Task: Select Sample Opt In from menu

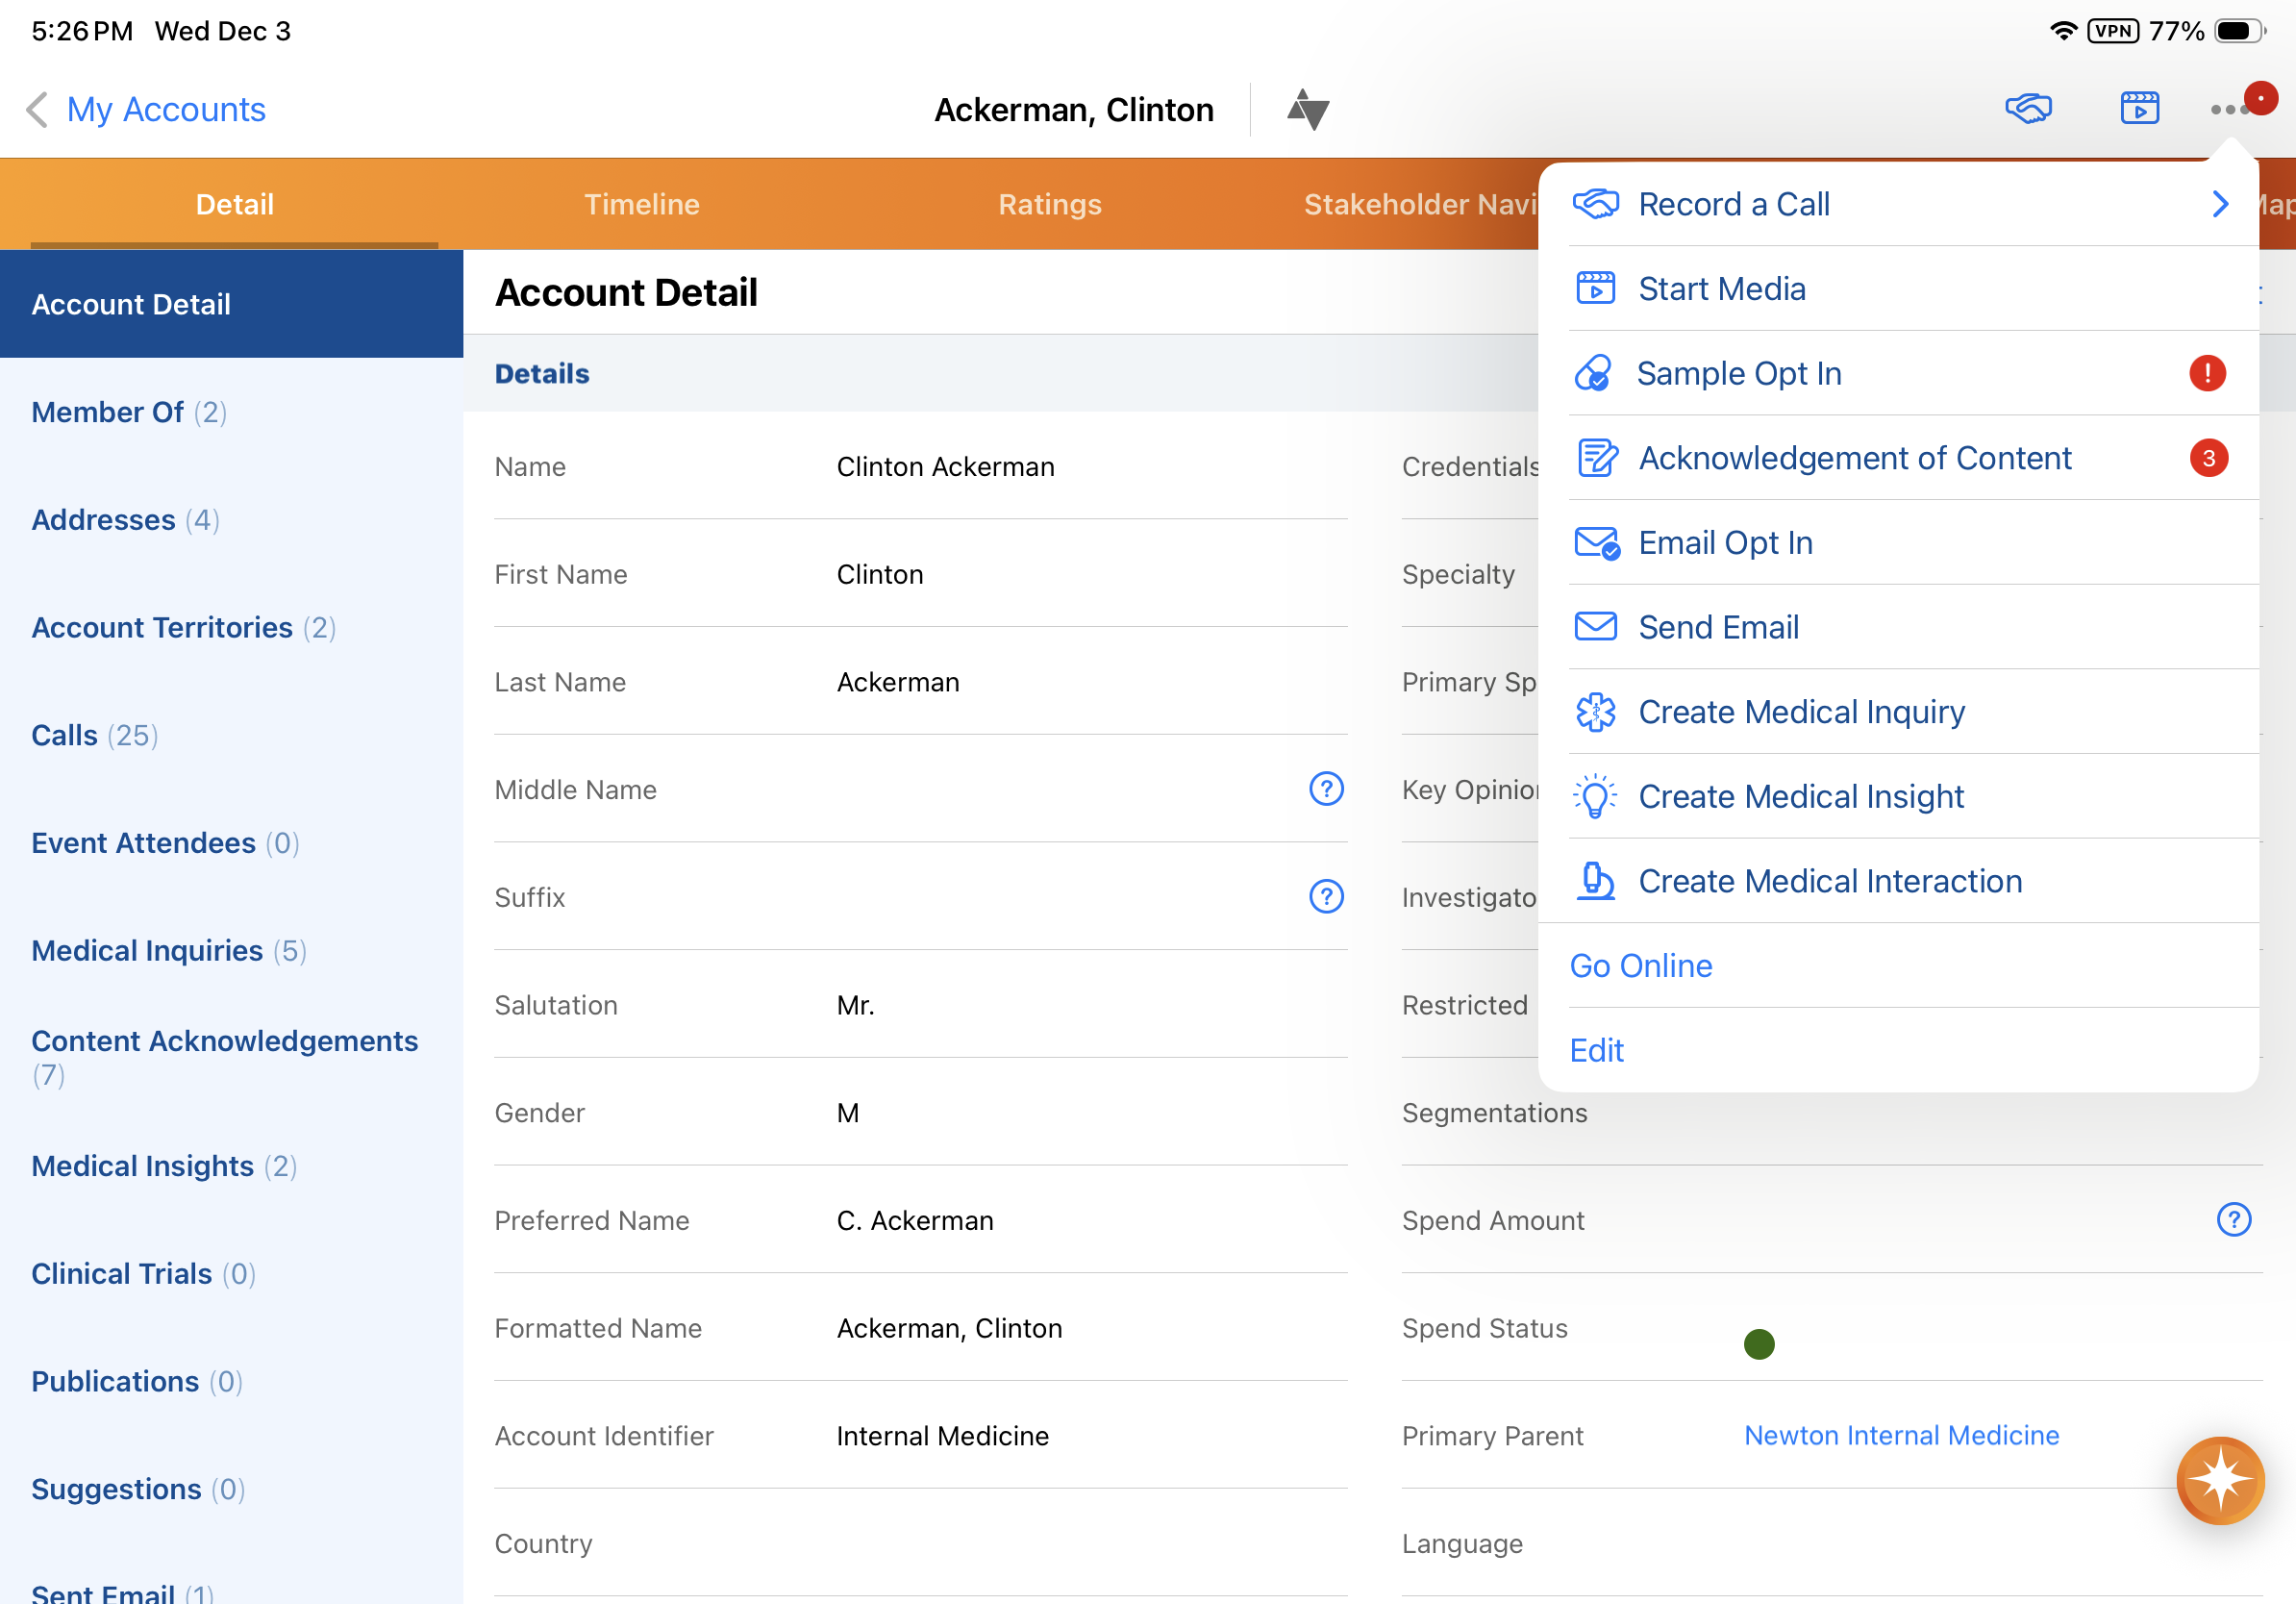Action: coord(1739,373)
